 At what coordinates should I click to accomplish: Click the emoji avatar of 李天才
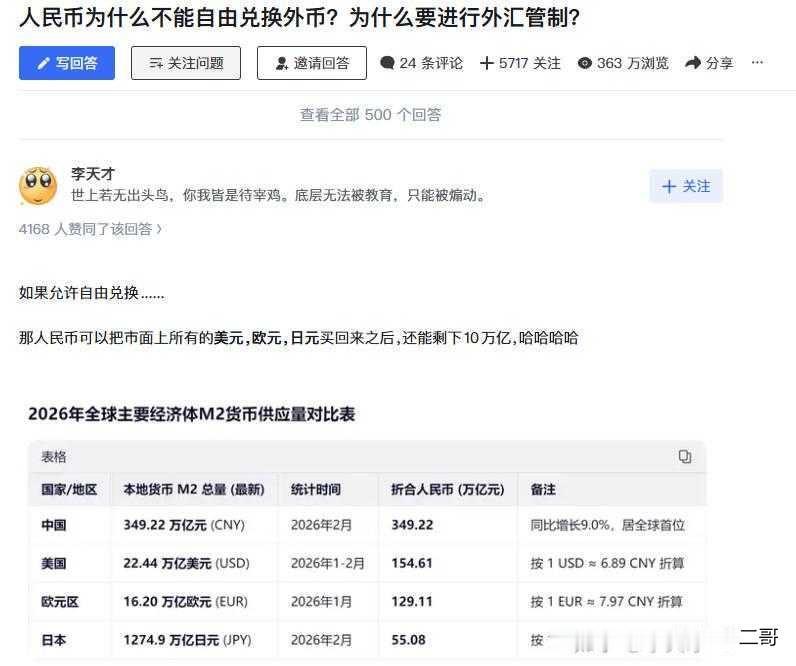coord(38,185)
